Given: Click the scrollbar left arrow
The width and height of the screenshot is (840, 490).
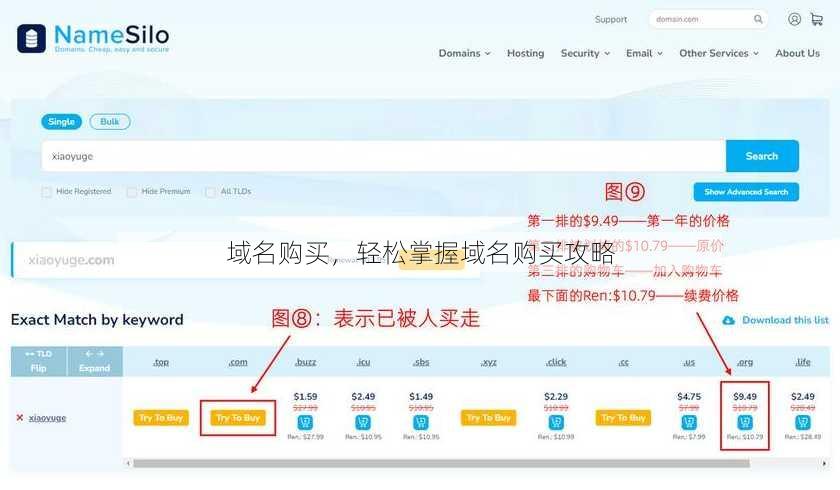Looking at the screenshot, I should [x=128, y=463].
